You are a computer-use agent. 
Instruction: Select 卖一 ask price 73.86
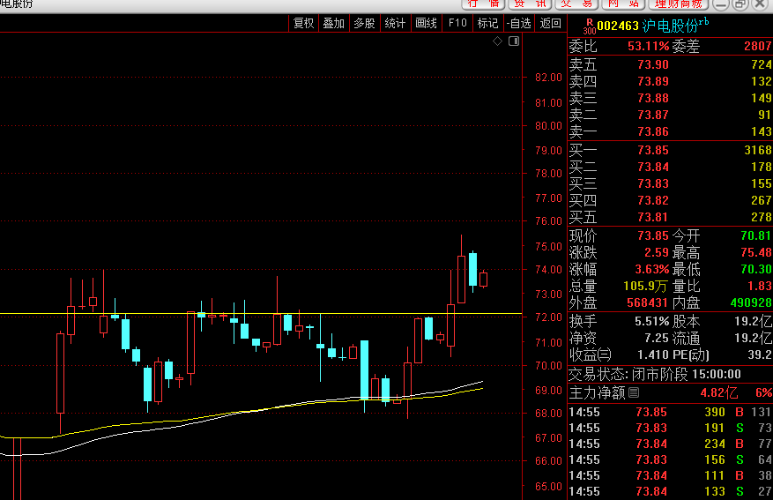(653, 132)
